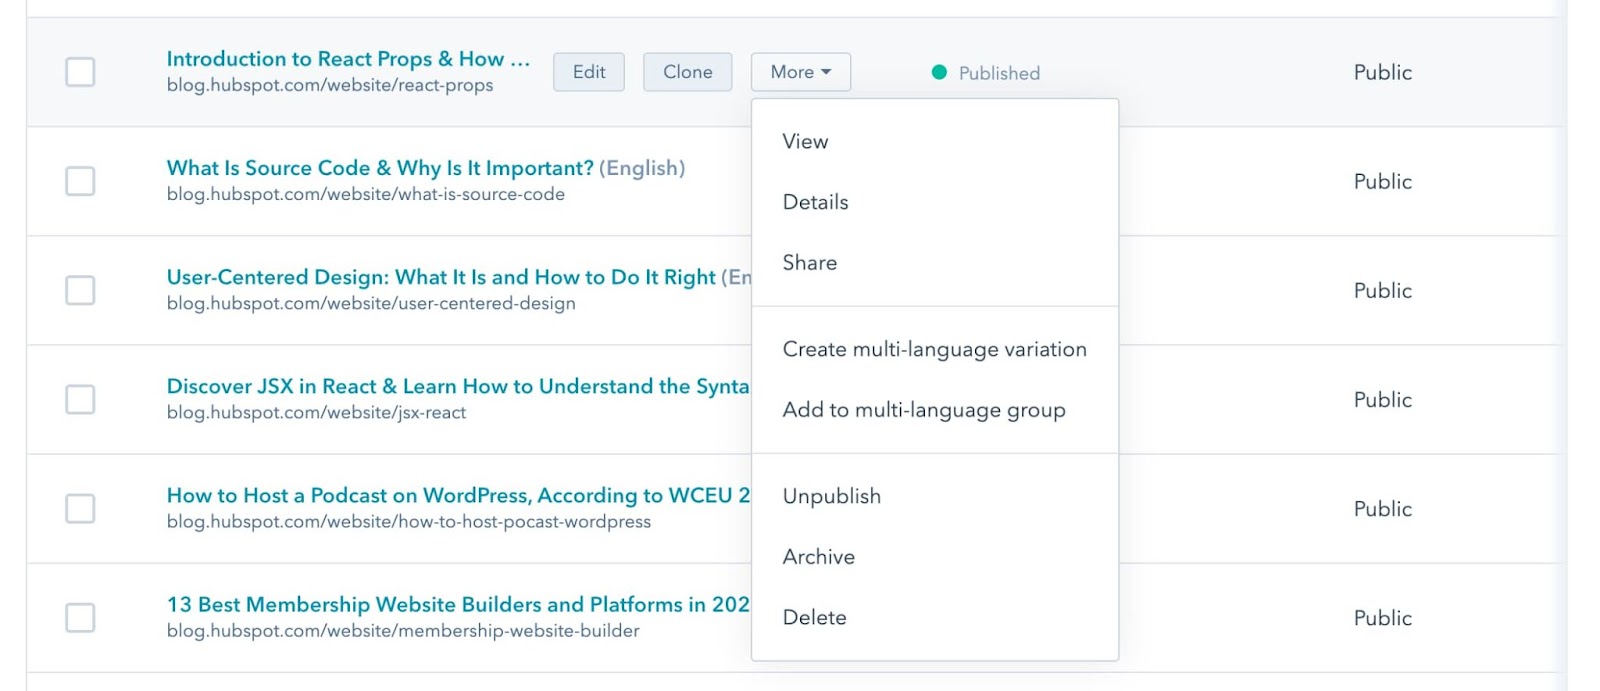1600x691 pixels.
Task: Choose View from the More menu
Action: [805, 141]
